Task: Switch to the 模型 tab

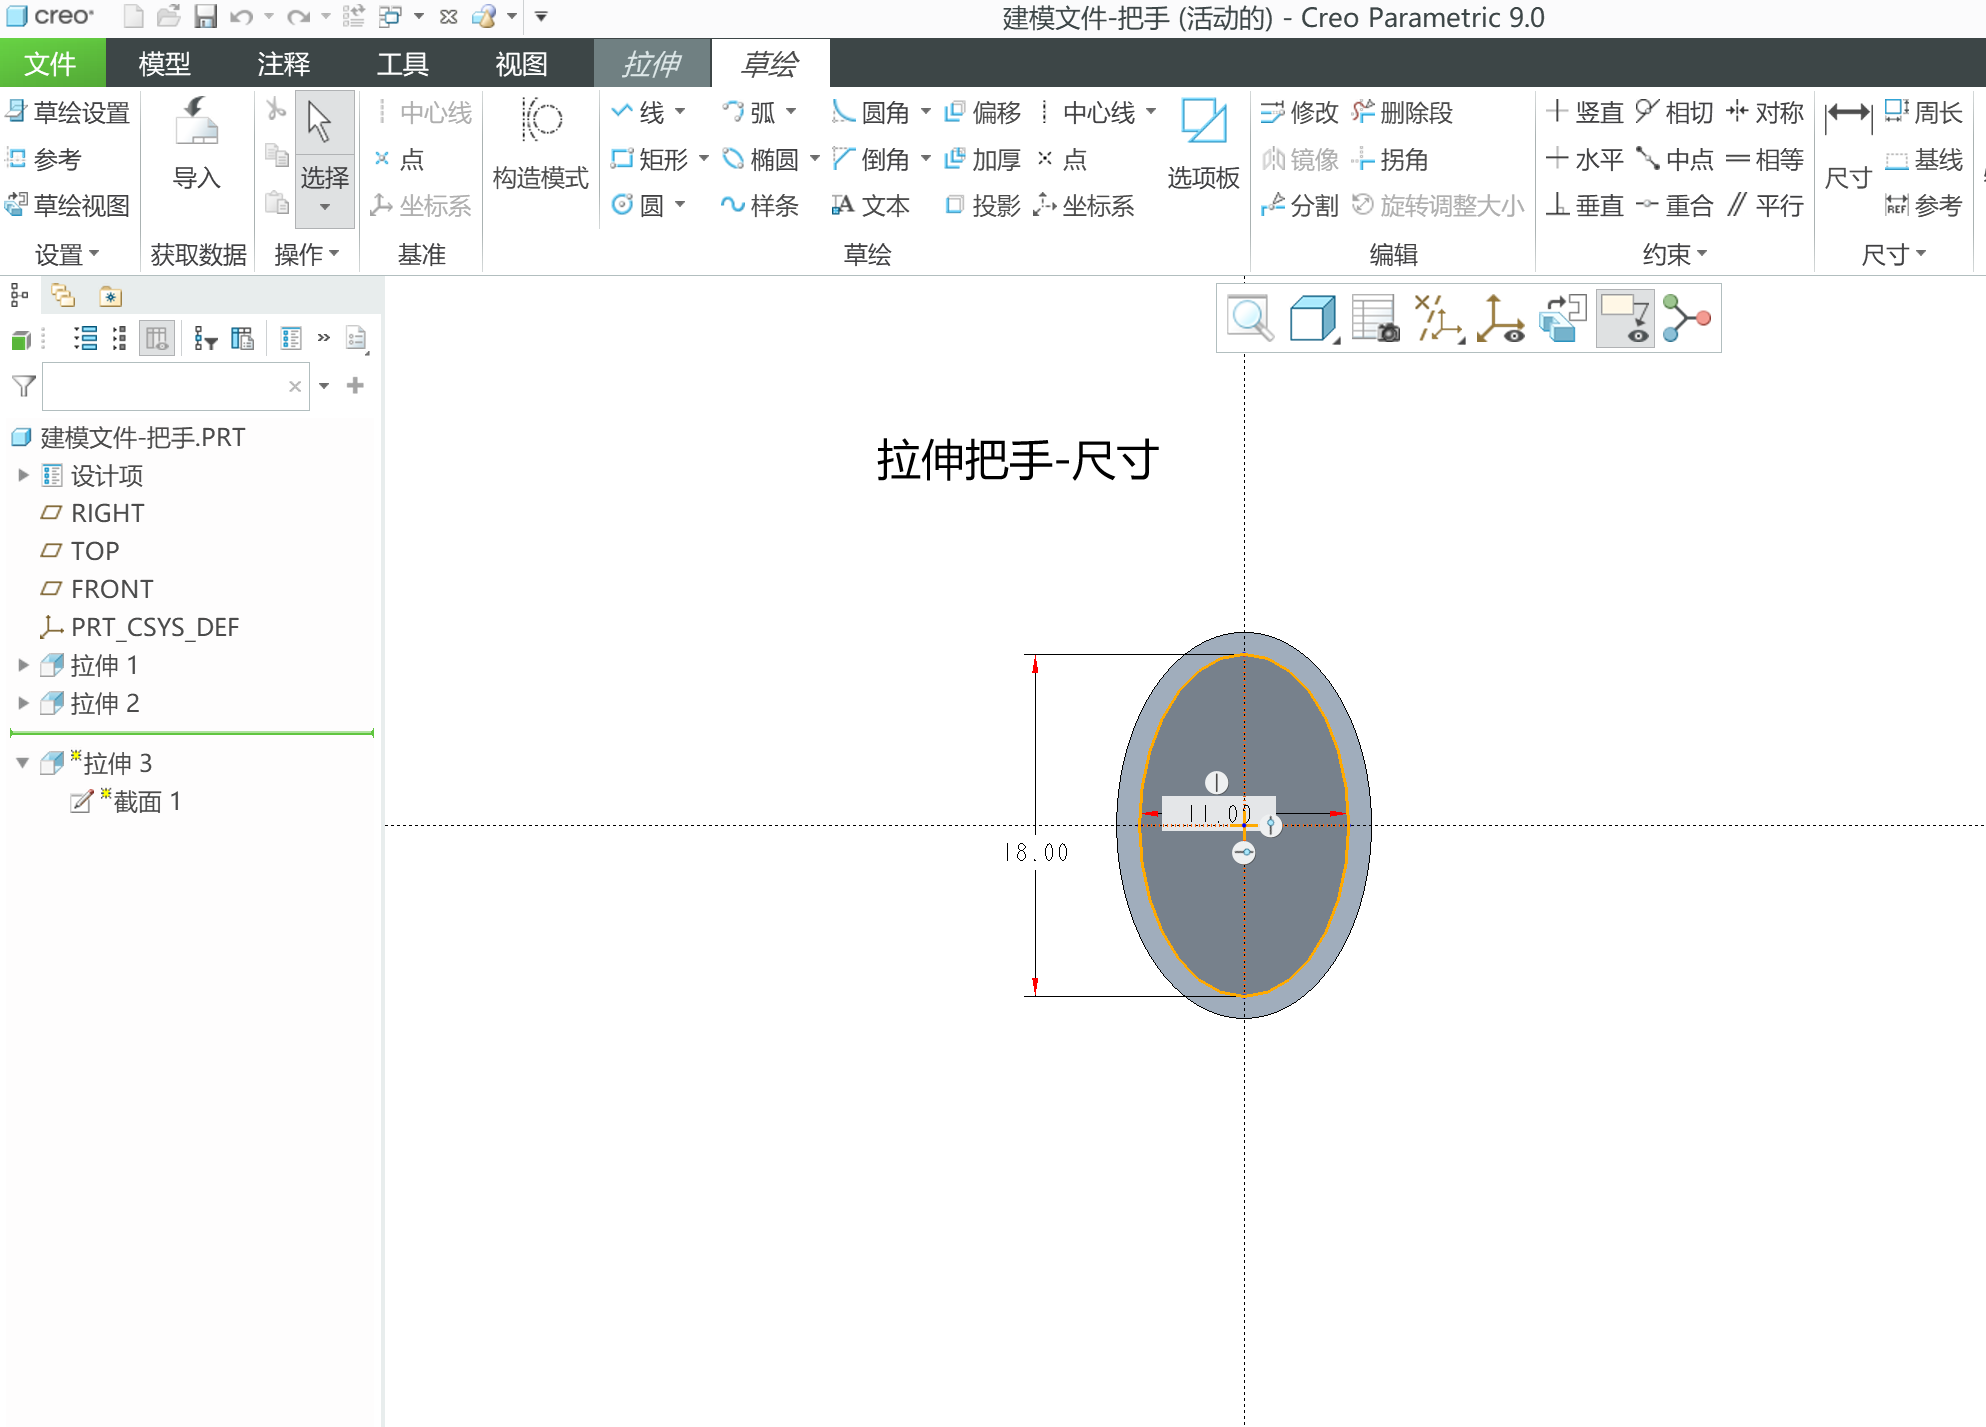Action: [x=164, y=63]
